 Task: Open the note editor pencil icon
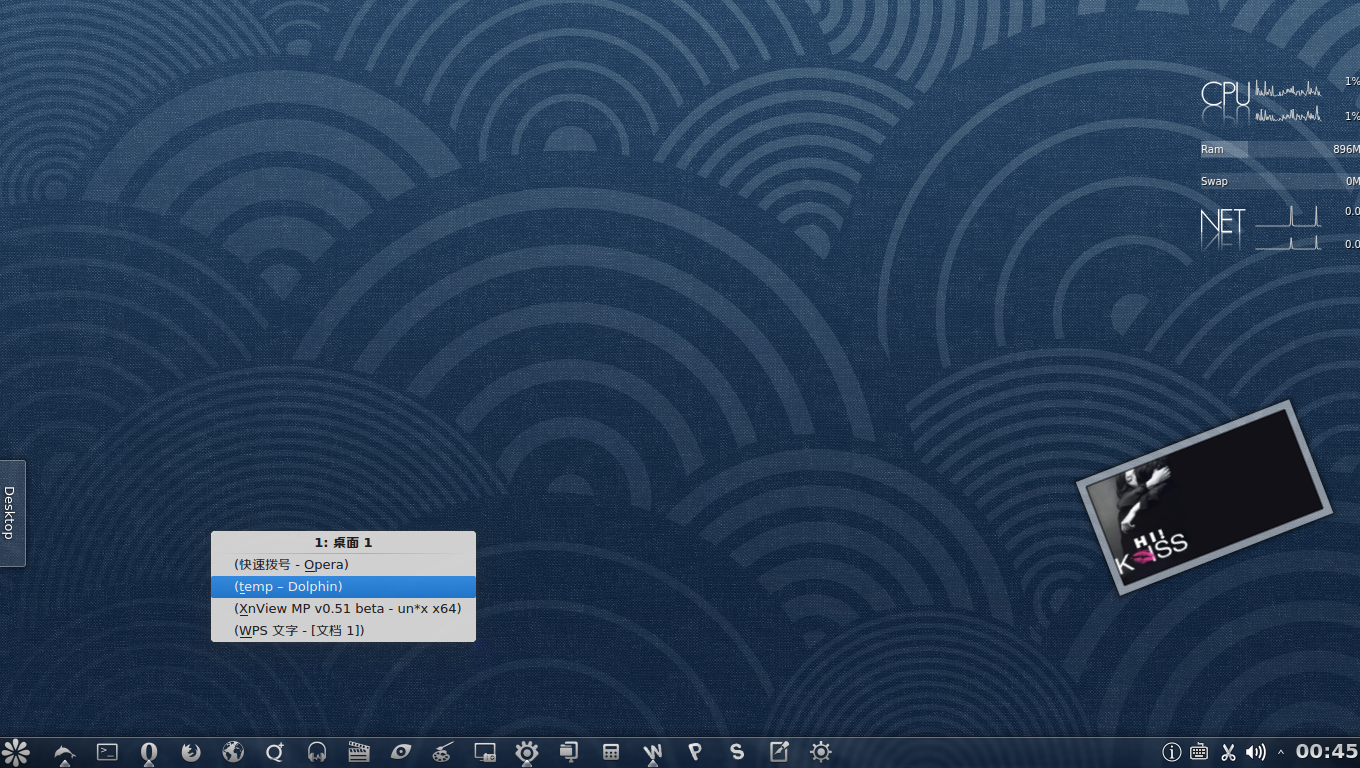point(779,752)
